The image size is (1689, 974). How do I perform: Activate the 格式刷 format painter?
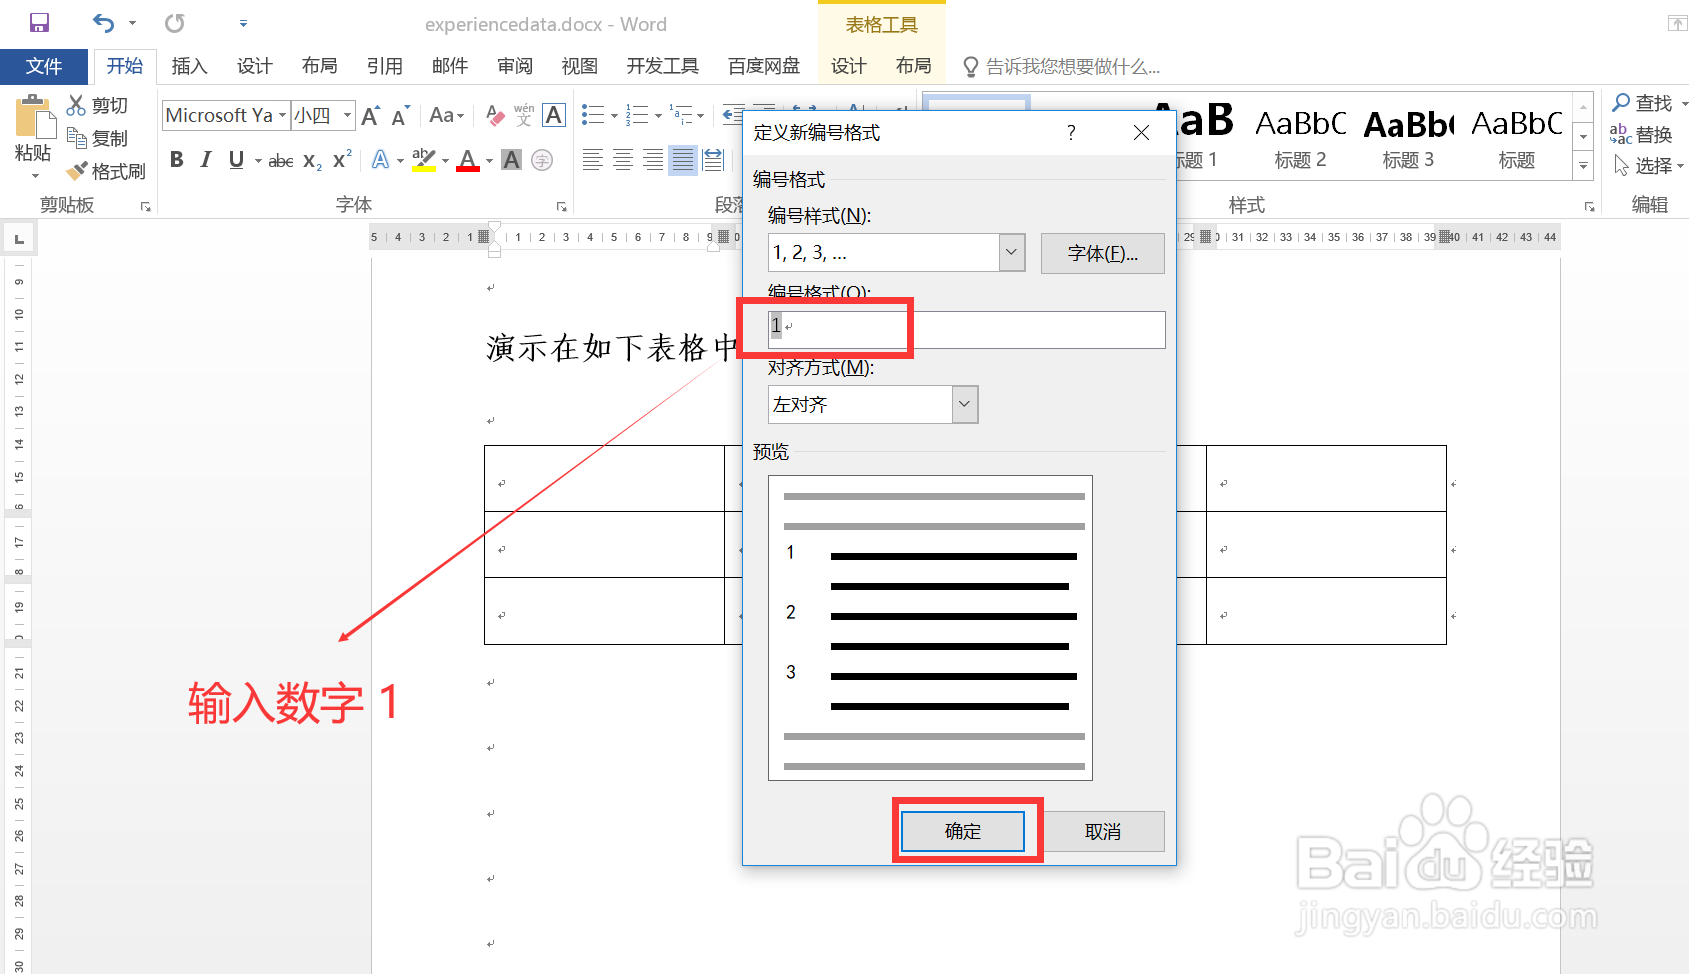[x=106, y=171]
